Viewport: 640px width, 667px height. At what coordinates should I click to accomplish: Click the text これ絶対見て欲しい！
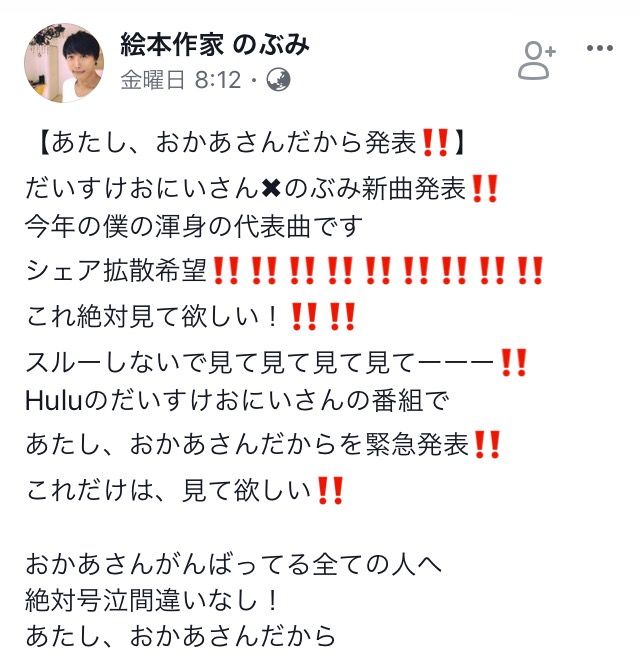tap(153, 317)
